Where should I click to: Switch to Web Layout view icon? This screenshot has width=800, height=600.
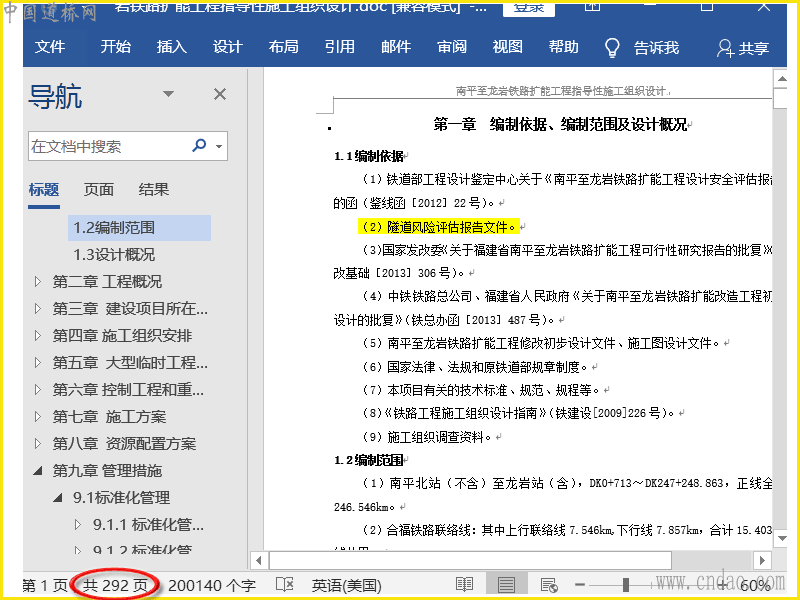click(x=549, y=585)
